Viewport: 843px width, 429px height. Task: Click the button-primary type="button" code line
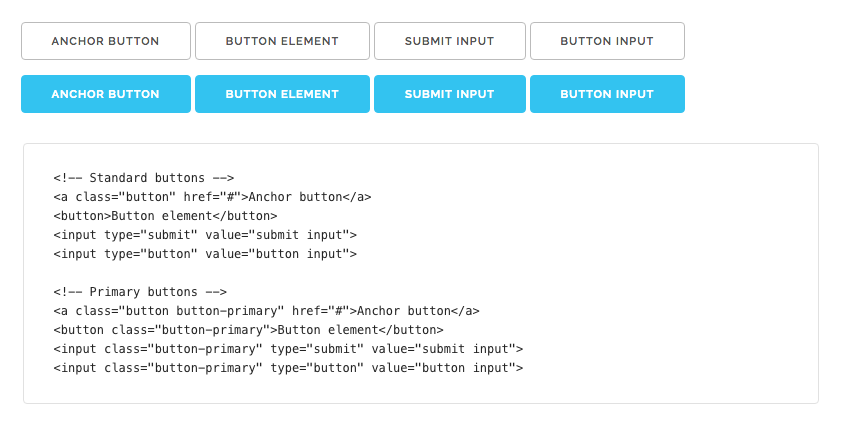pyautogui.click(x=288, y=368)
